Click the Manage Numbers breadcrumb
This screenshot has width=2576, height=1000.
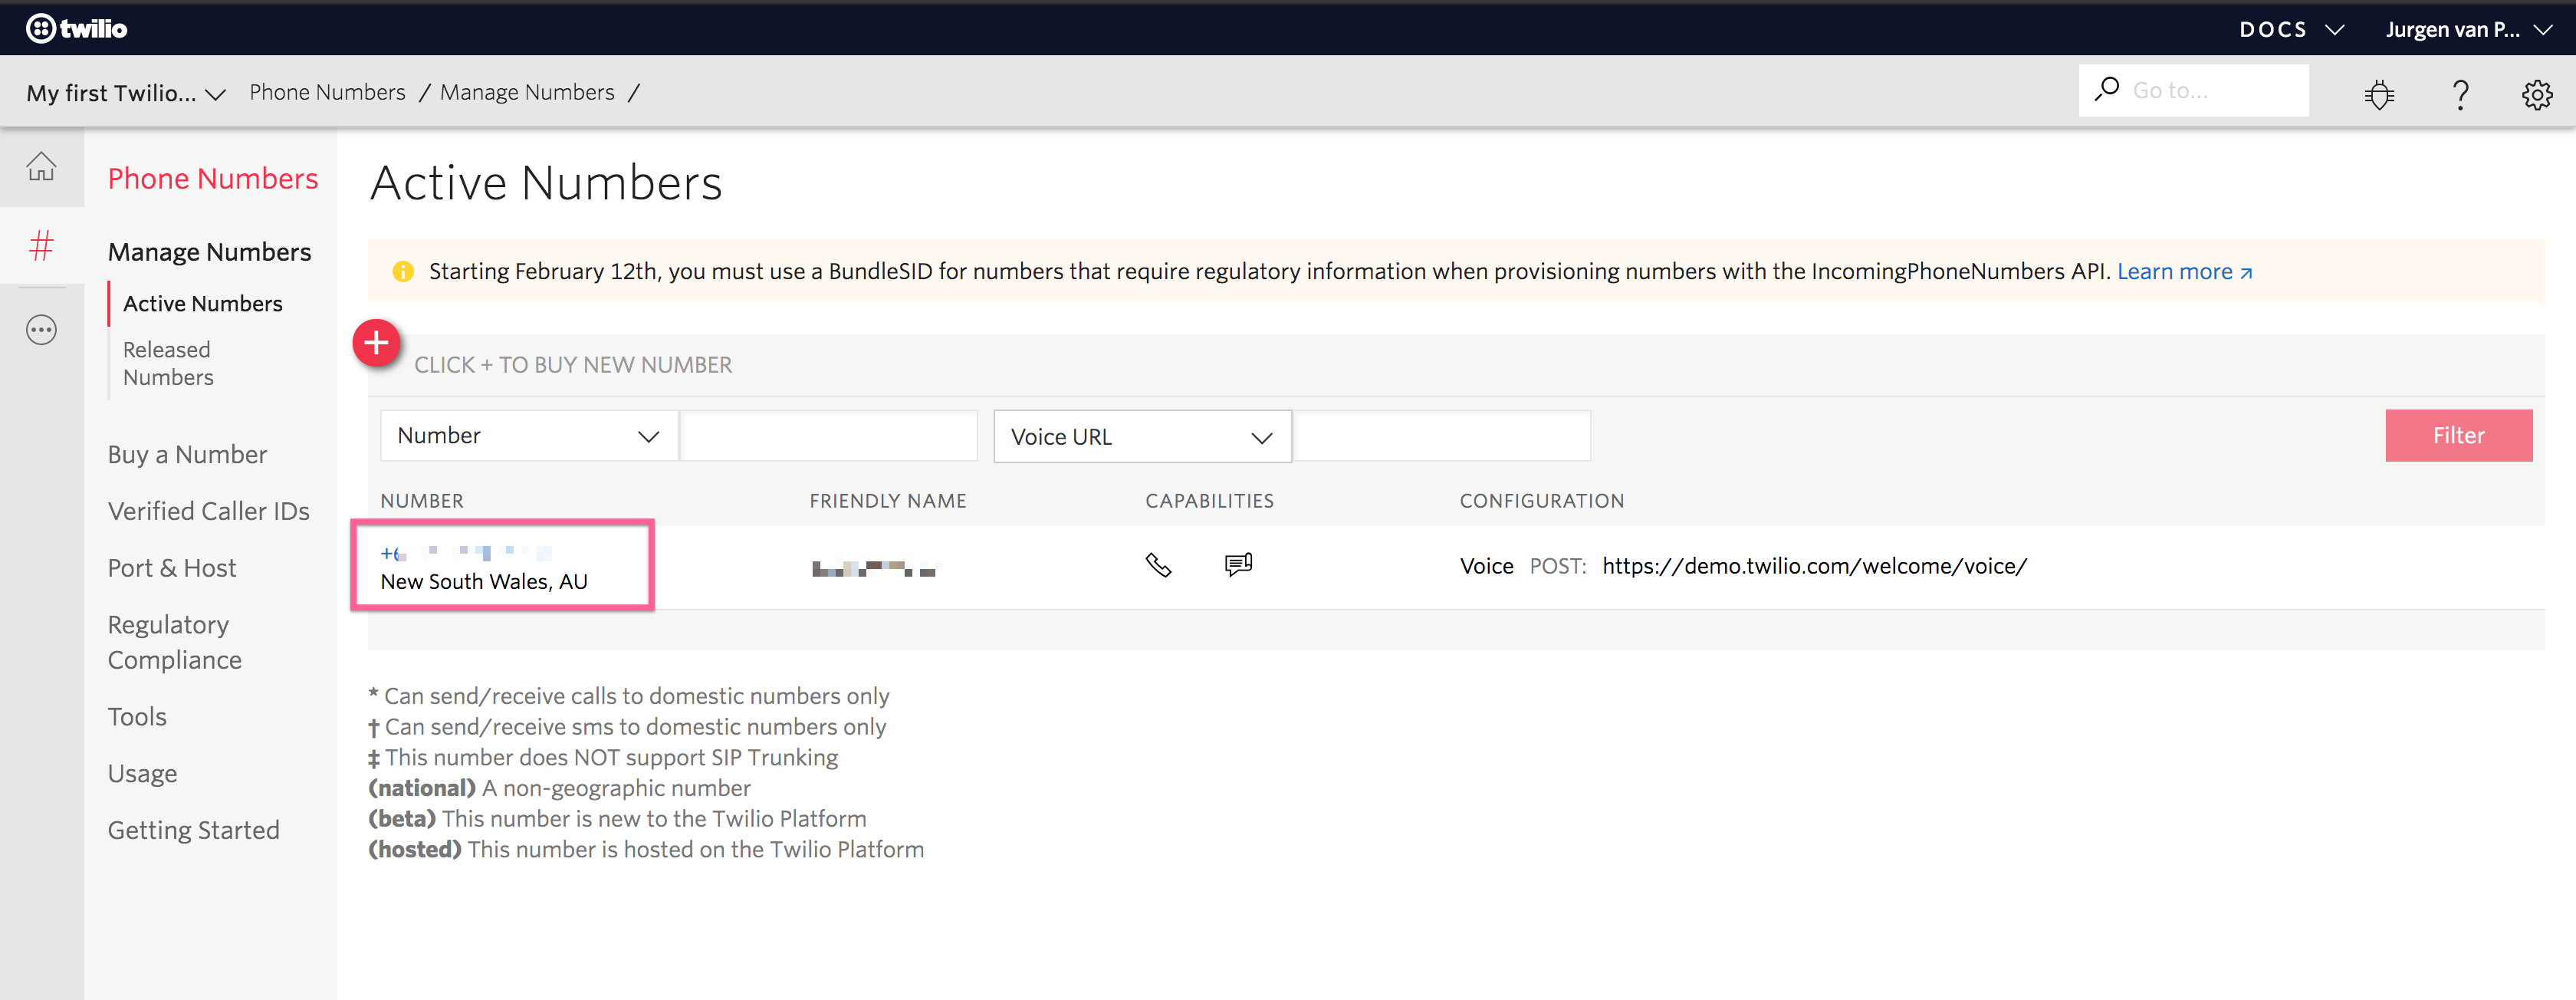coord(527,92)
